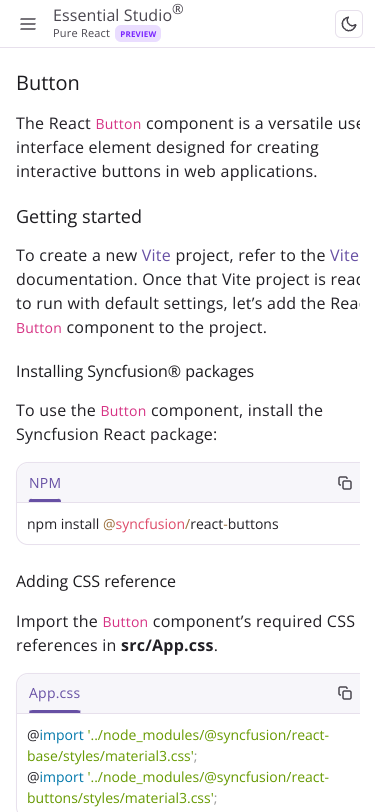
Task: Click the Getting started heading
Action: pos(79,216)
